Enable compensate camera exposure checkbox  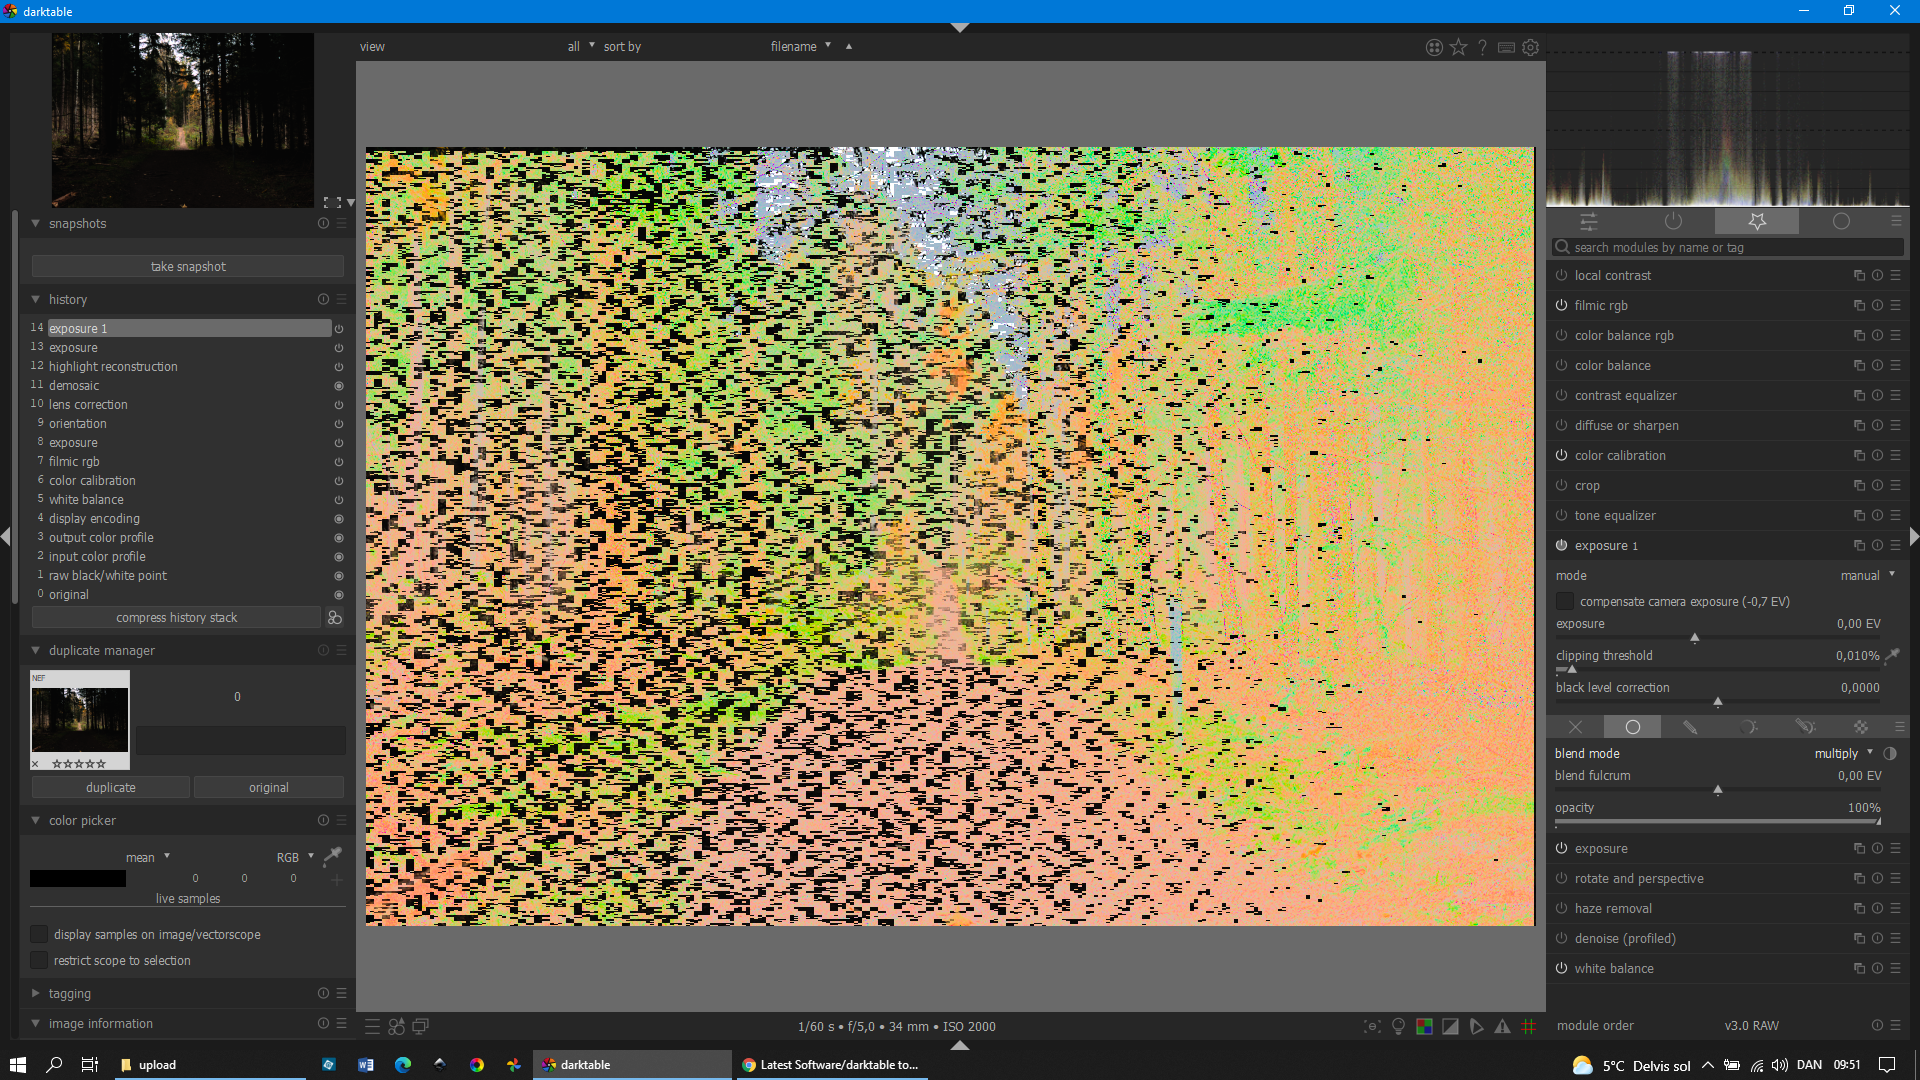tap(1565, 601)
